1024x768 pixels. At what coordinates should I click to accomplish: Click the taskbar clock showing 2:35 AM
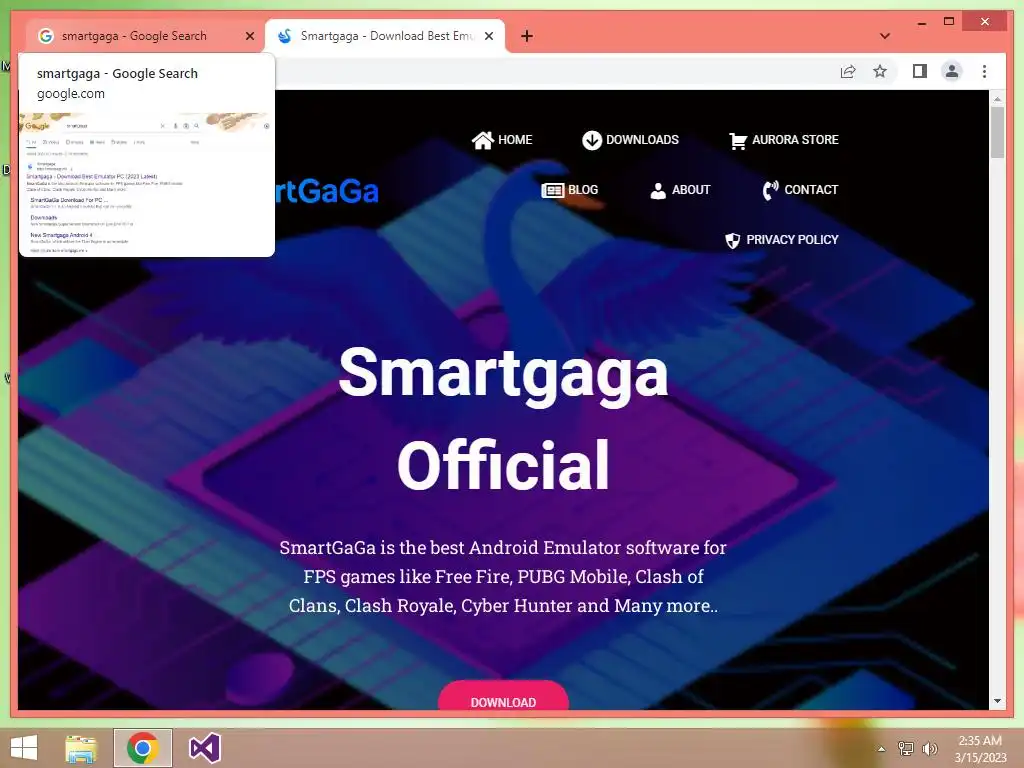click(980, 749)
